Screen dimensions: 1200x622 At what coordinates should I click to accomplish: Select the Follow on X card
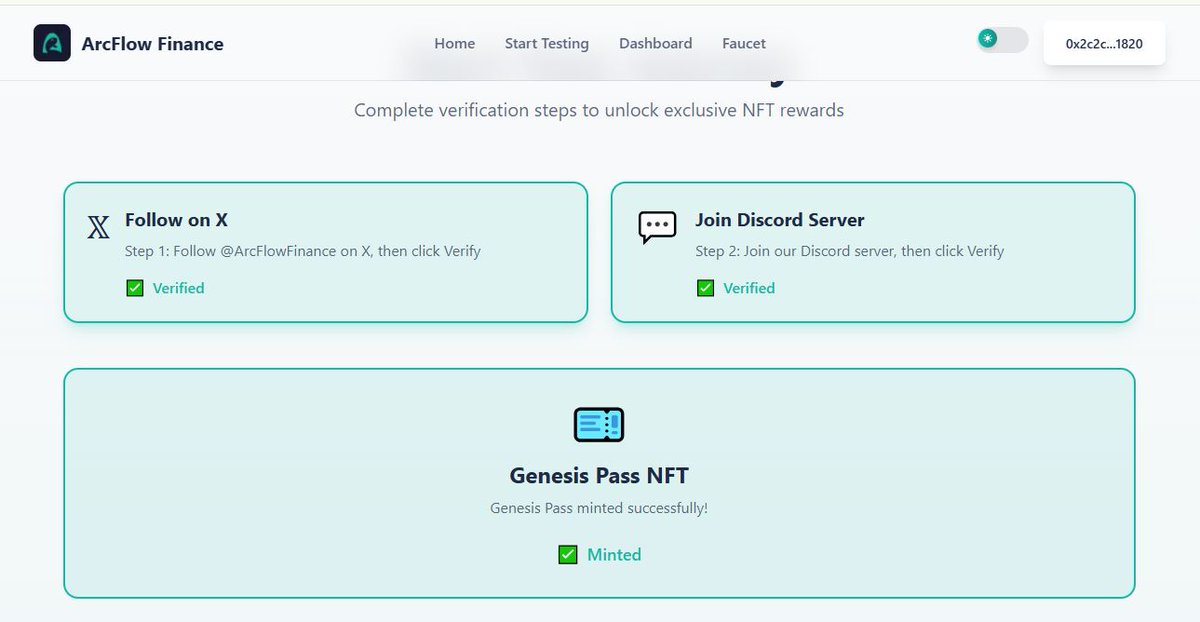click(325, 251)
